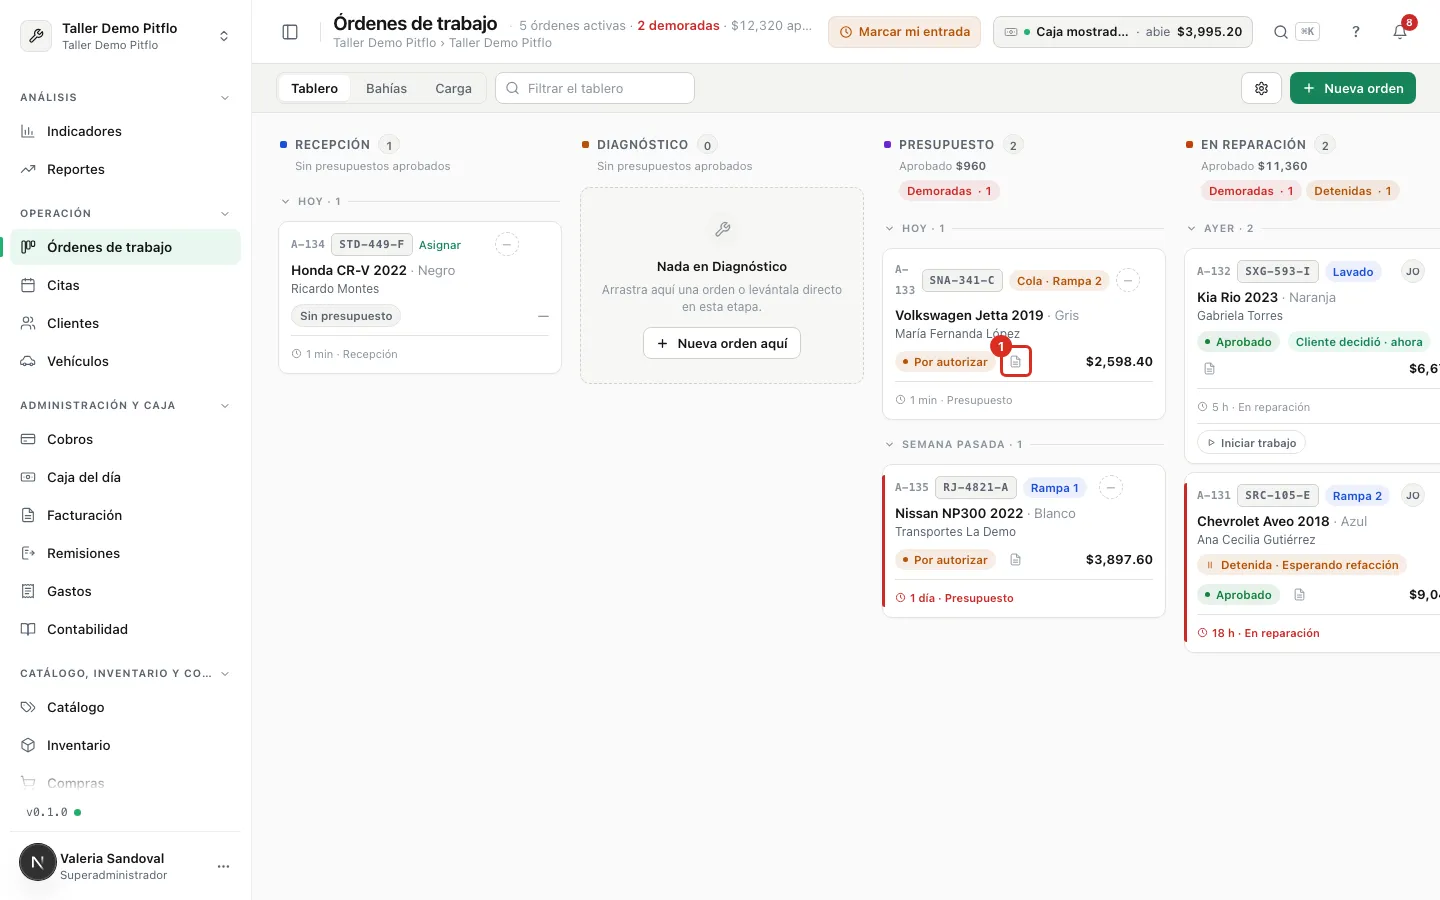This screenshot has width=1440, height=900.
Task: Click assignee circle on Volkswagen Jetta card
Action: point(1128,281)
